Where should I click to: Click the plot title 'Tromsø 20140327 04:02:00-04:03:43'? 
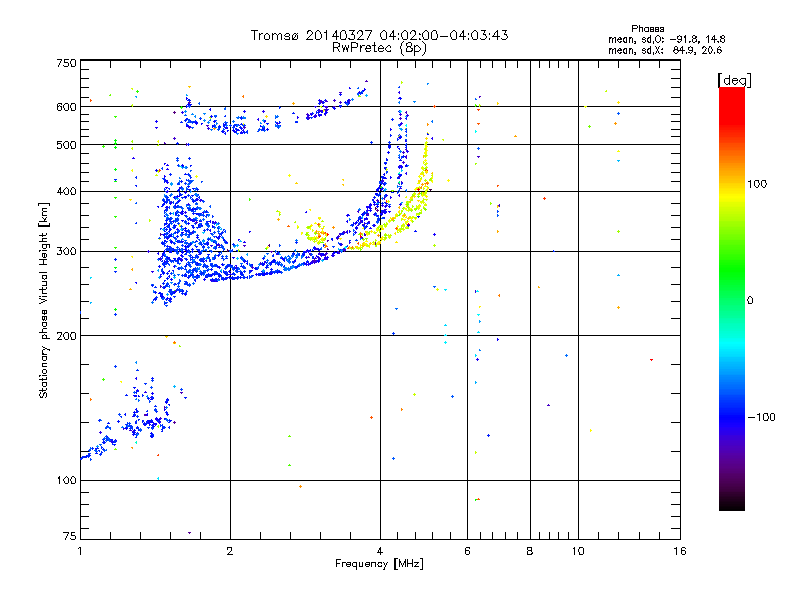pos(379,35)
